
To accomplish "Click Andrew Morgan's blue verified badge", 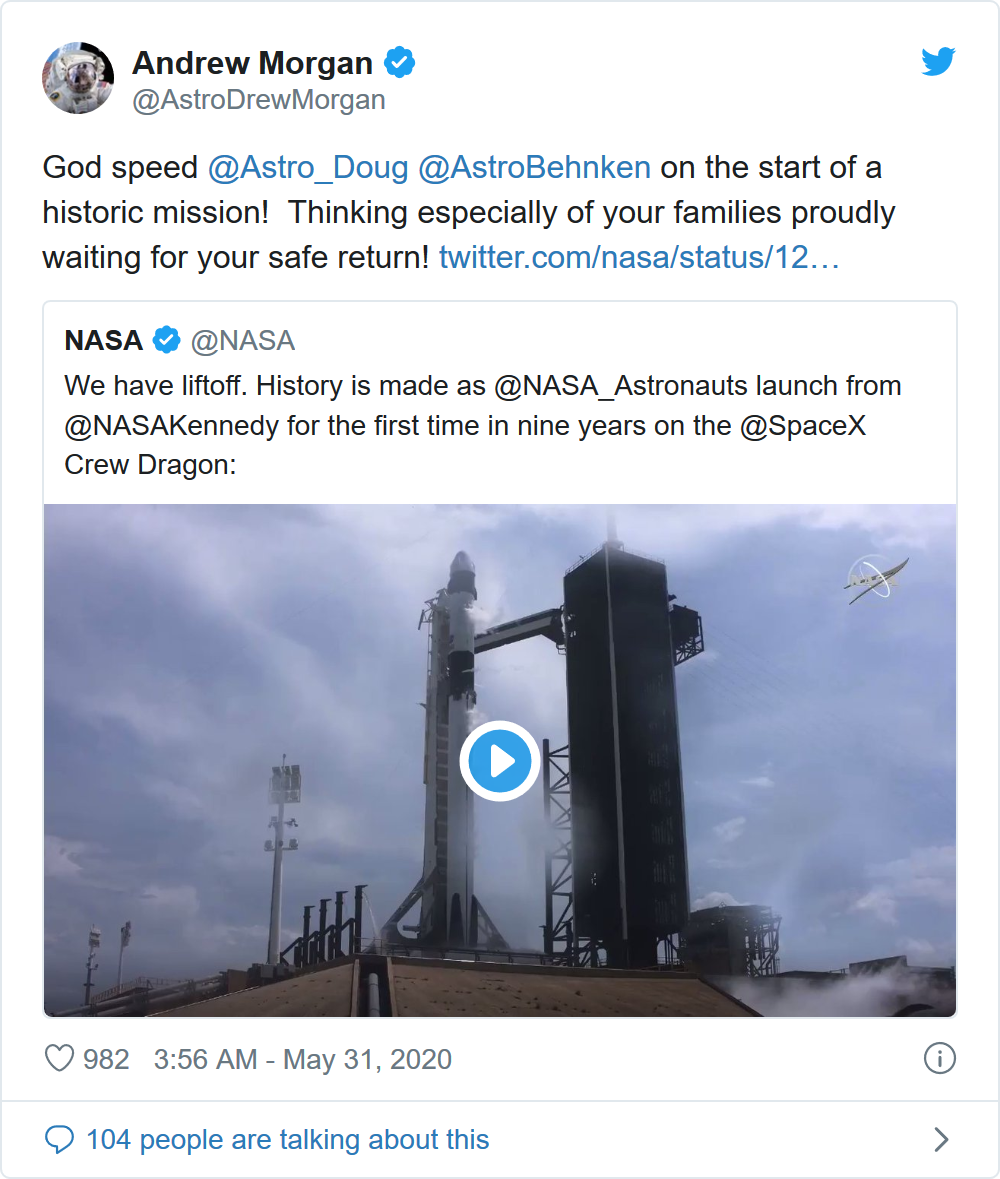I will 401,63.
